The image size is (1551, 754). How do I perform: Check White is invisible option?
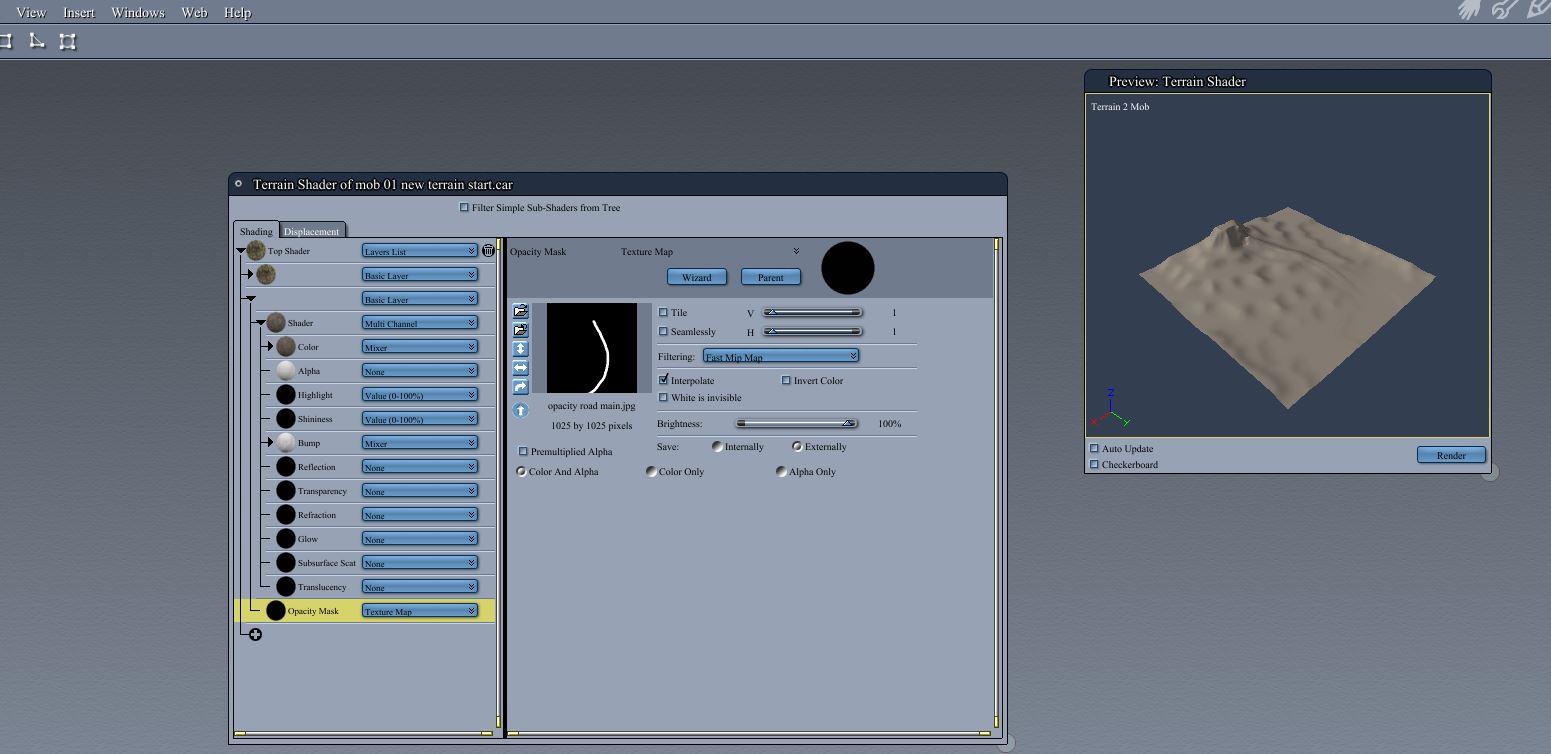[x=663, y=398]
